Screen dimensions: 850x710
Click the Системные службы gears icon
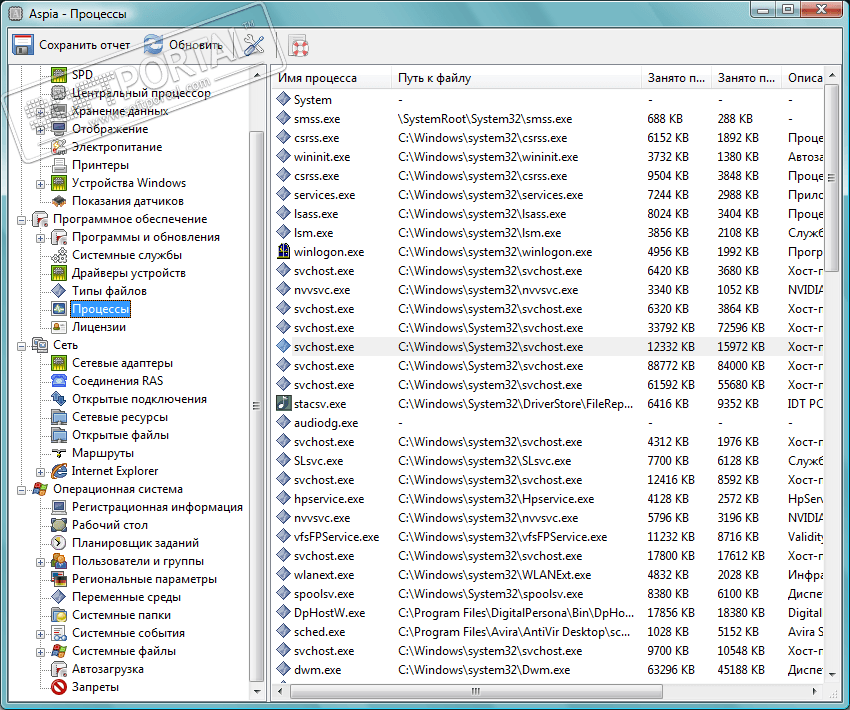tap(59, 255)
